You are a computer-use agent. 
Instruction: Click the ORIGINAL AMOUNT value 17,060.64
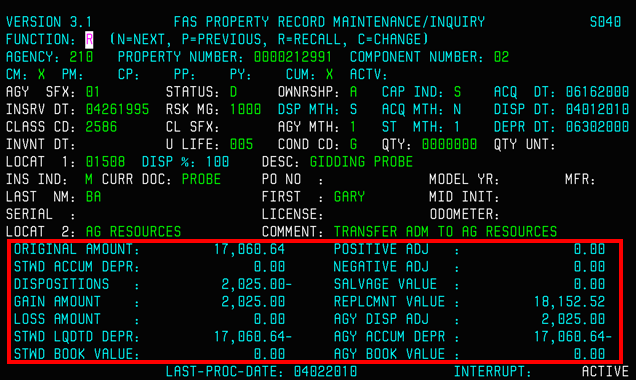click(249, 249)
